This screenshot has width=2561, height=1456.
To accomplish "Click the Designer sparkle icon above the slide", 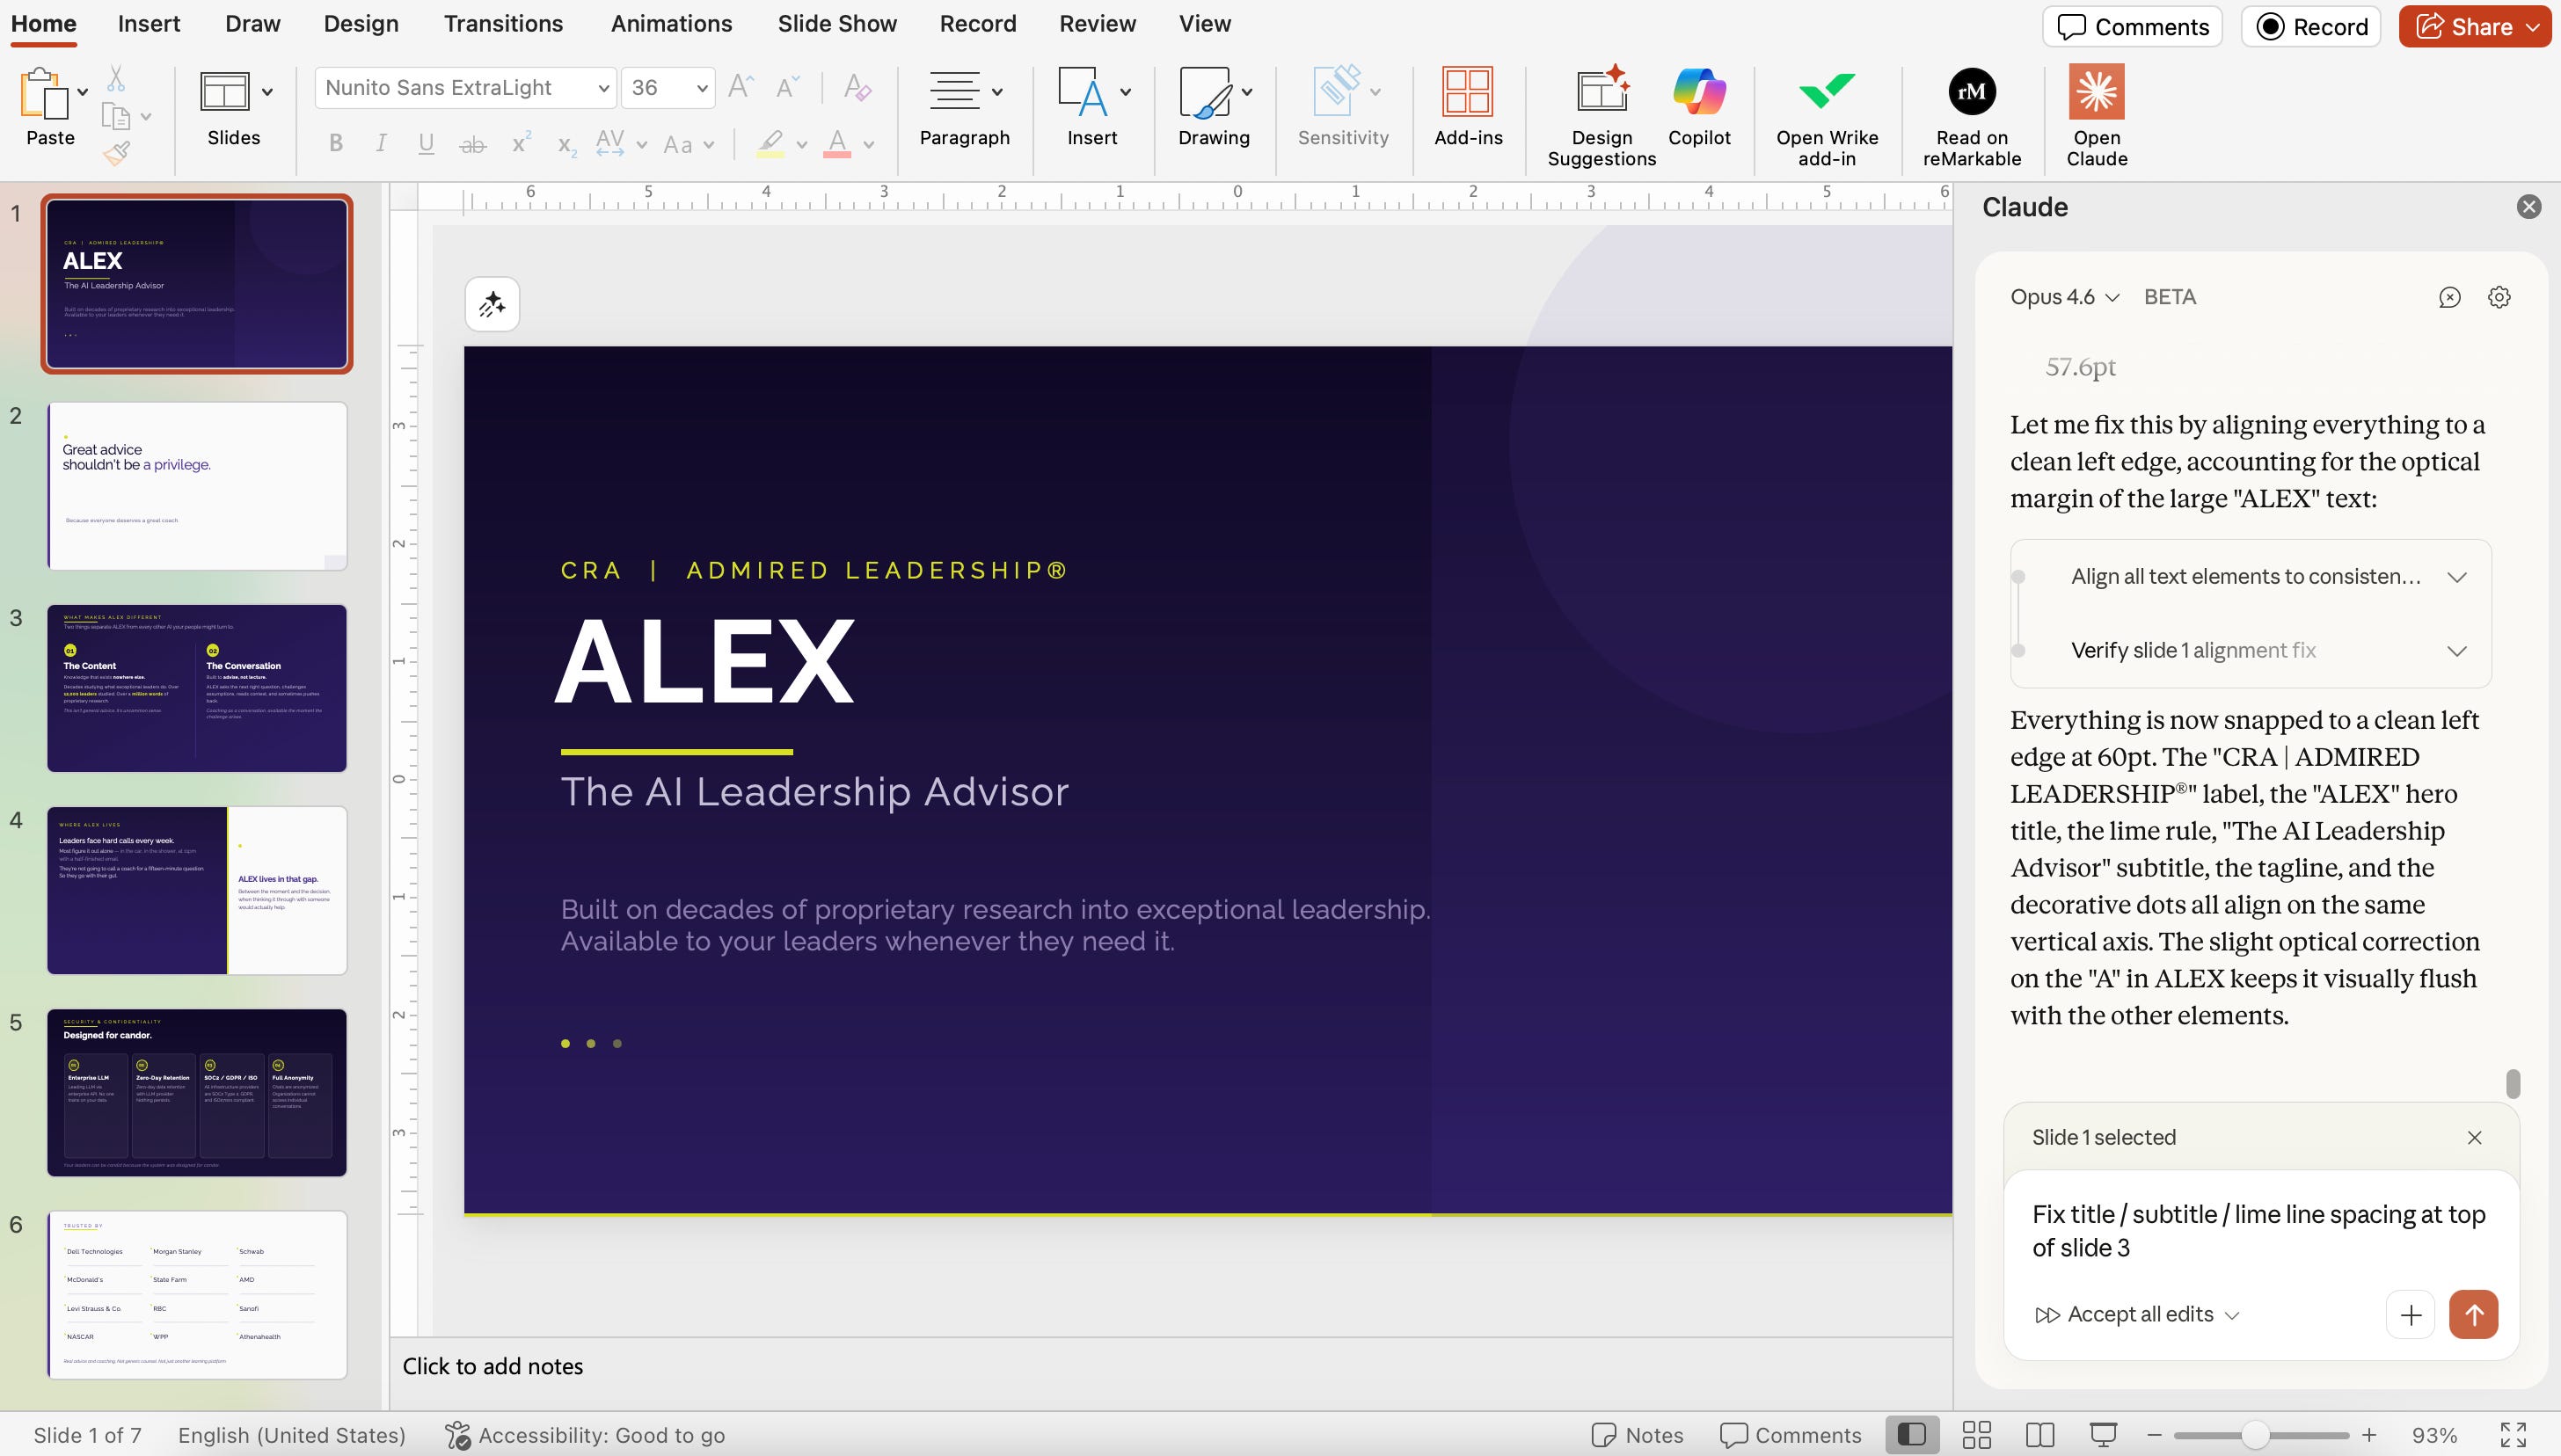I will [x=492, y=305].
